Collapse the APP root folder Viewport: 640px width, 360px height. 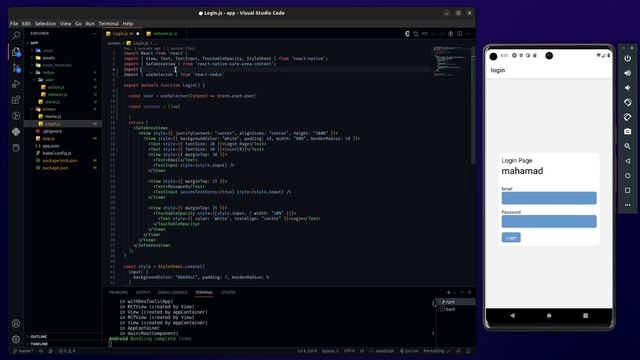pos(34,43)
